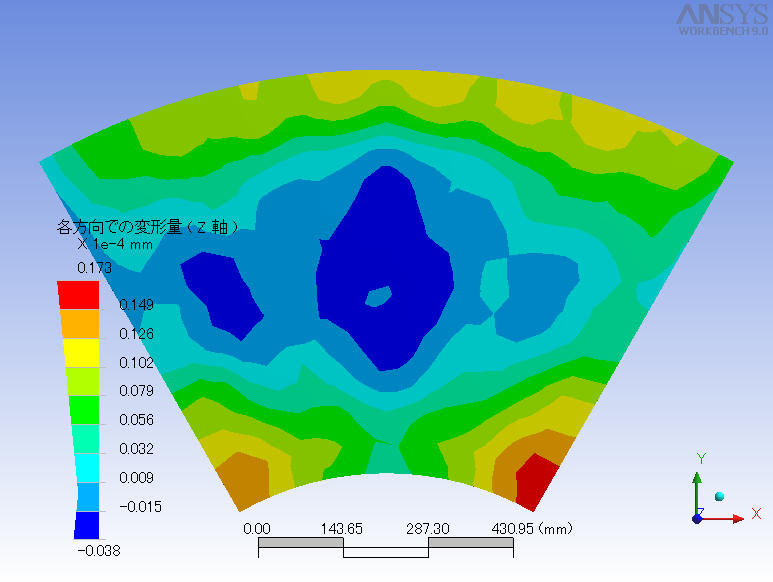The width and height of the screenshot is (773, 582).
Task: Click the red legend color band
Action: [78, 295]
